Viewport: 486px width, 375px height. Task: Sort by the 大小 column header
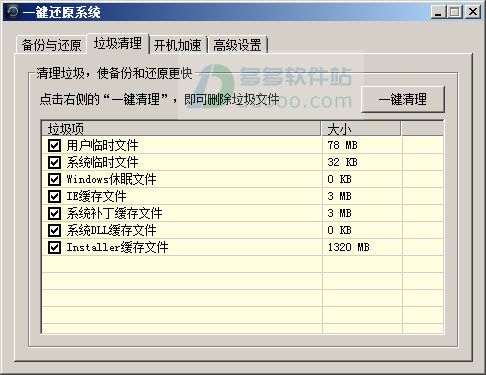pos(361,129)
